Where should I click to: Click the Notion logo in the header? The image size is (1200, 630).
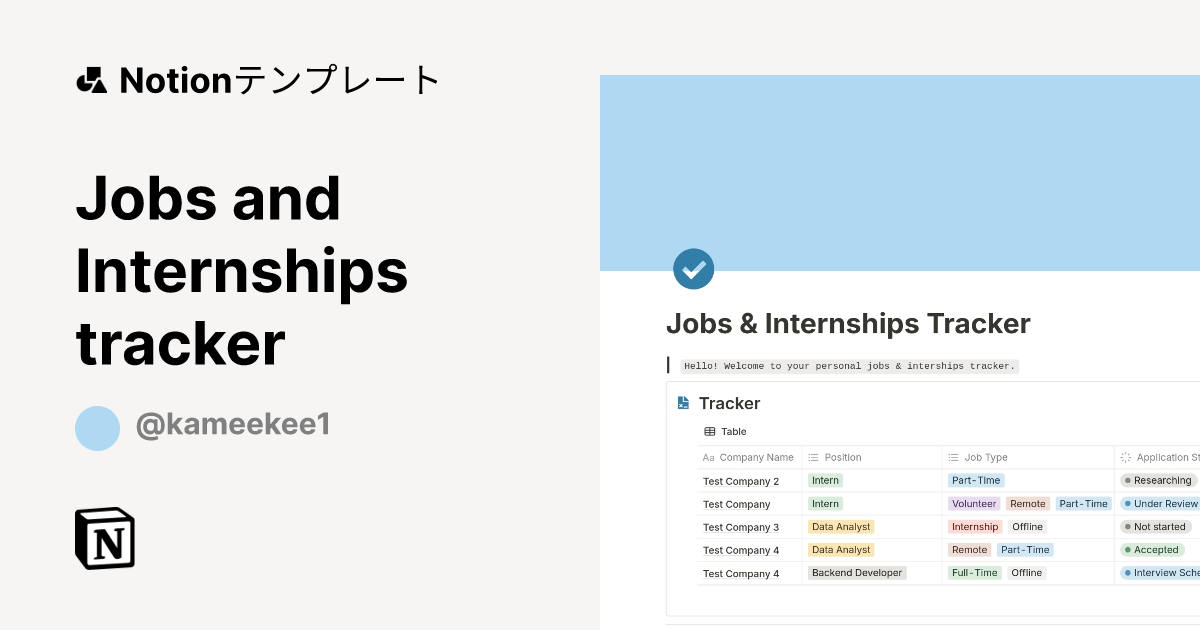click(x=91, y=79)
